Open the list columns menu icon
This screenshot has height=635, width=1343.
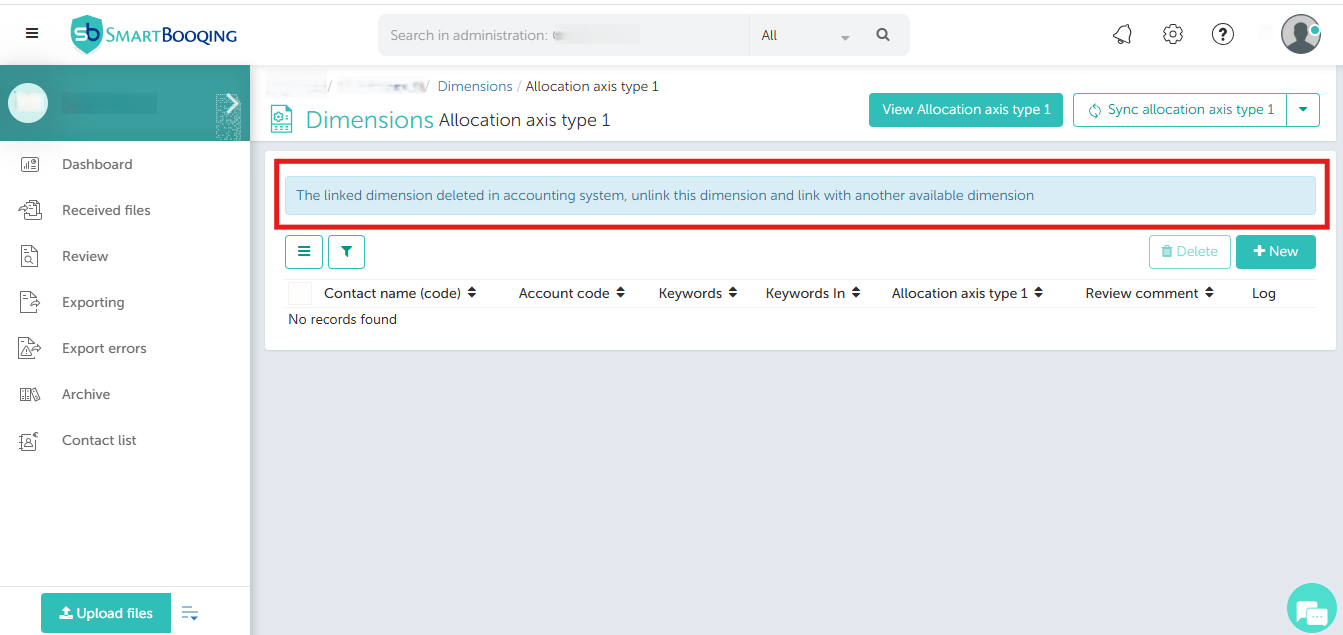pyautogui.click(x=304, y=252)
